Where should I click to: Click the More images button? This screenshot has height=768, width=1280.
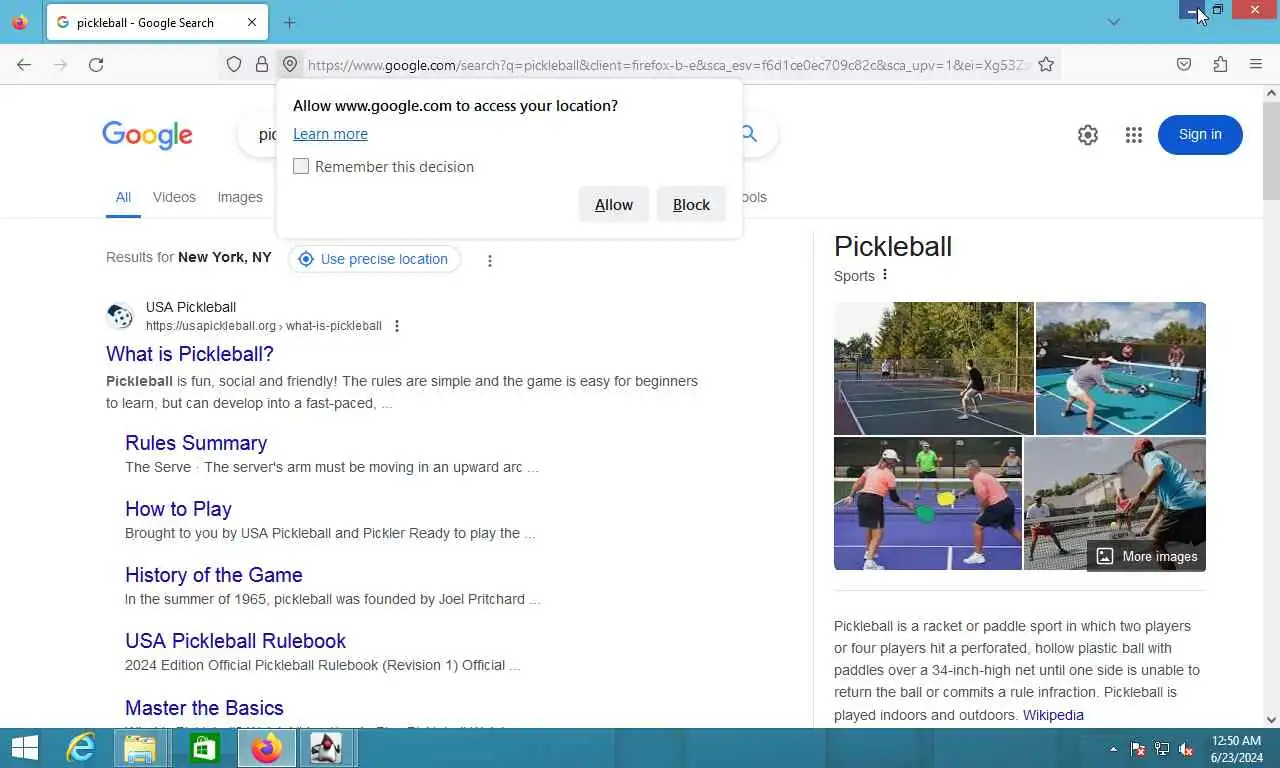[x=1147, y=557]
